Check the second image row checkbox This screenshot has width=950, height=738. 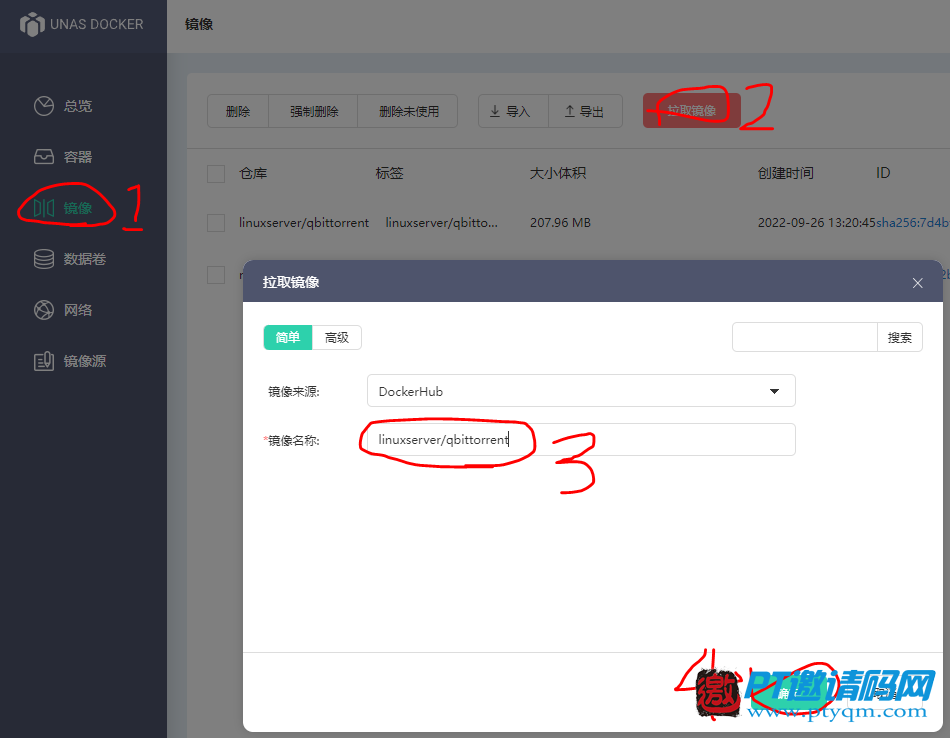pyautogui.click(x=216, y=274)
